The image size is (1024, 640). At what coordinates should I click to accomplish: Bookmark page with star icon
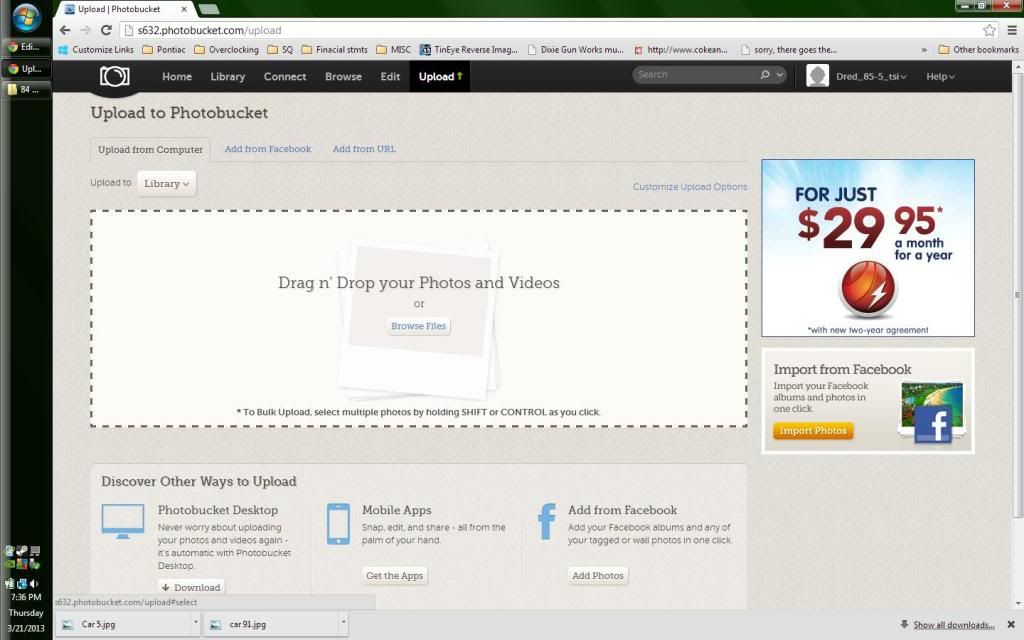[989, 30]
